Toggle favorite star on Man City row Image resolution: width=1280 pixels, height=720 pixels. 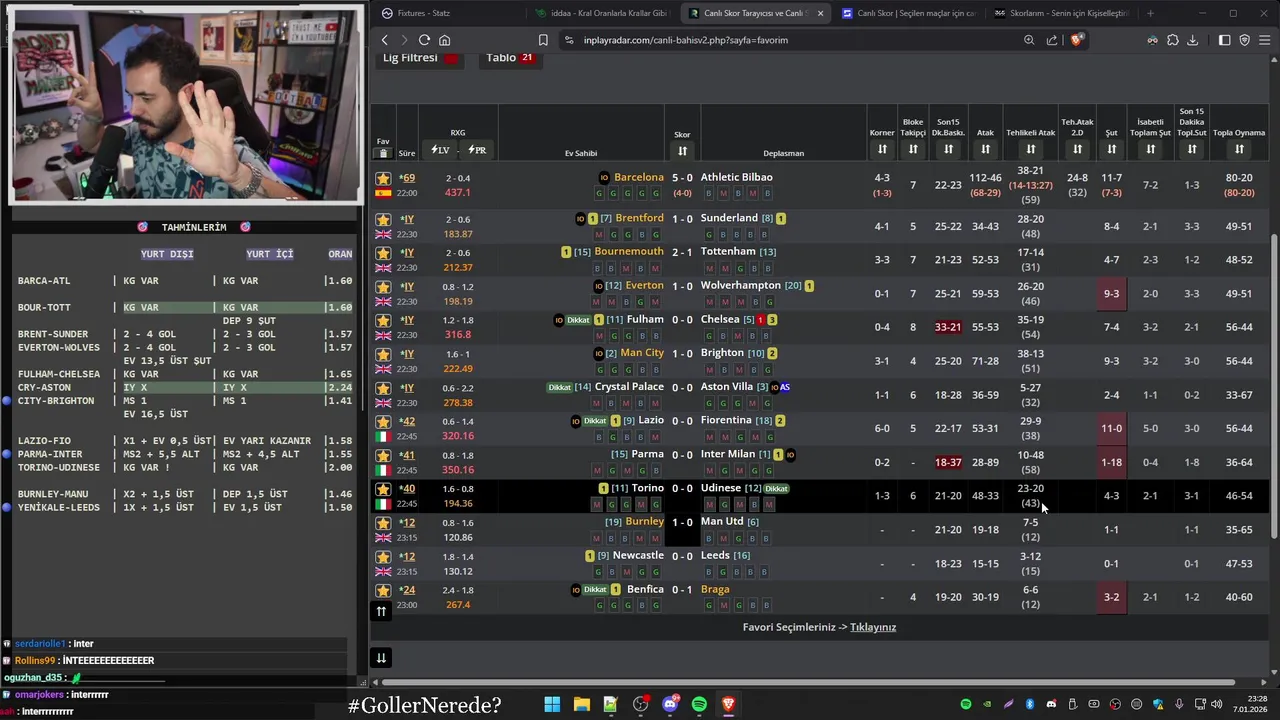[383, 354]
